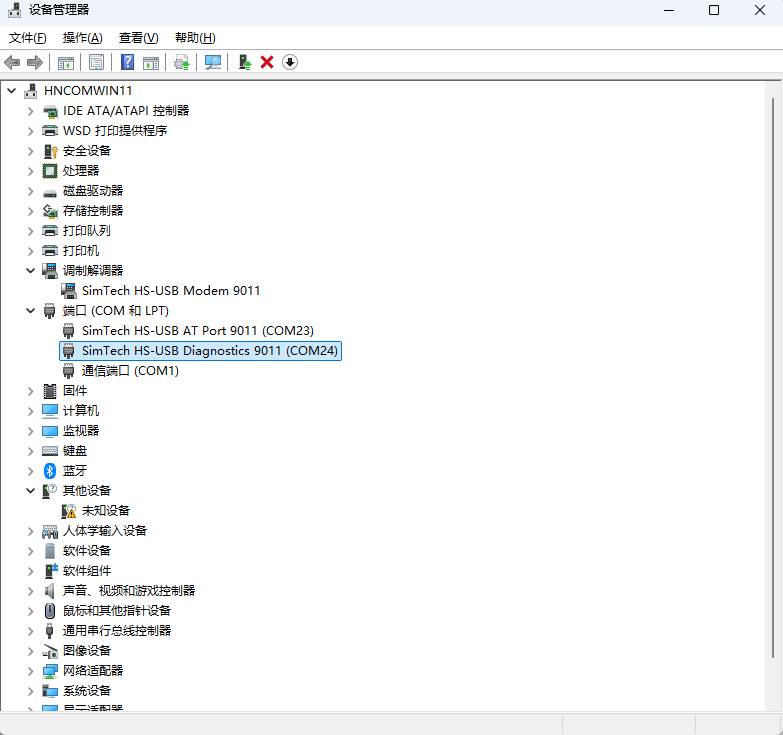The height and width of the screenshot is (735, 783).
Task: Click the back arrow toolbar icon
Action: point(13,62)
